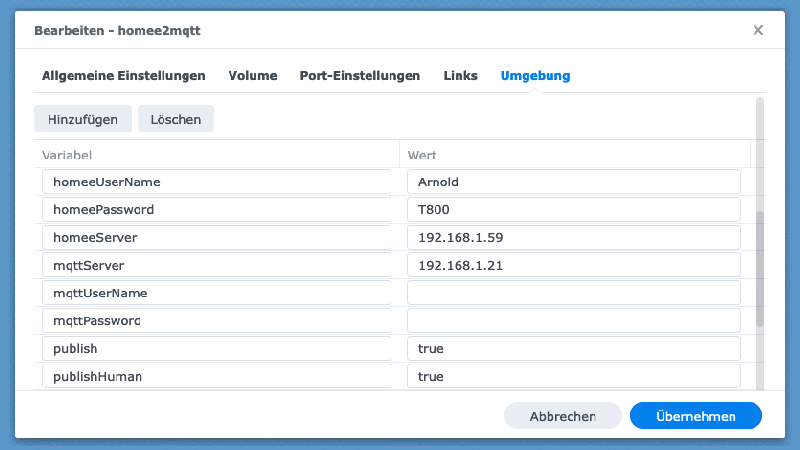The image size is (800, 450).
Task: Focus the empty mqttPassword value field
Action: 573,321
